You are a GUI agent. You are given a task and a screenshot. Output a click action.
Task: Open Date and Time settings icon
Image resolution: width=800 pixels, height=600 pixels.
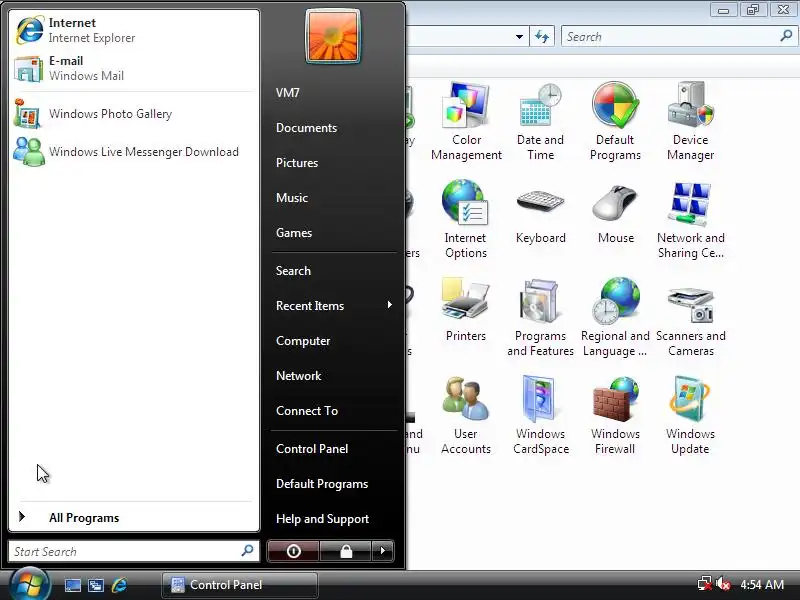pos(540,121)
